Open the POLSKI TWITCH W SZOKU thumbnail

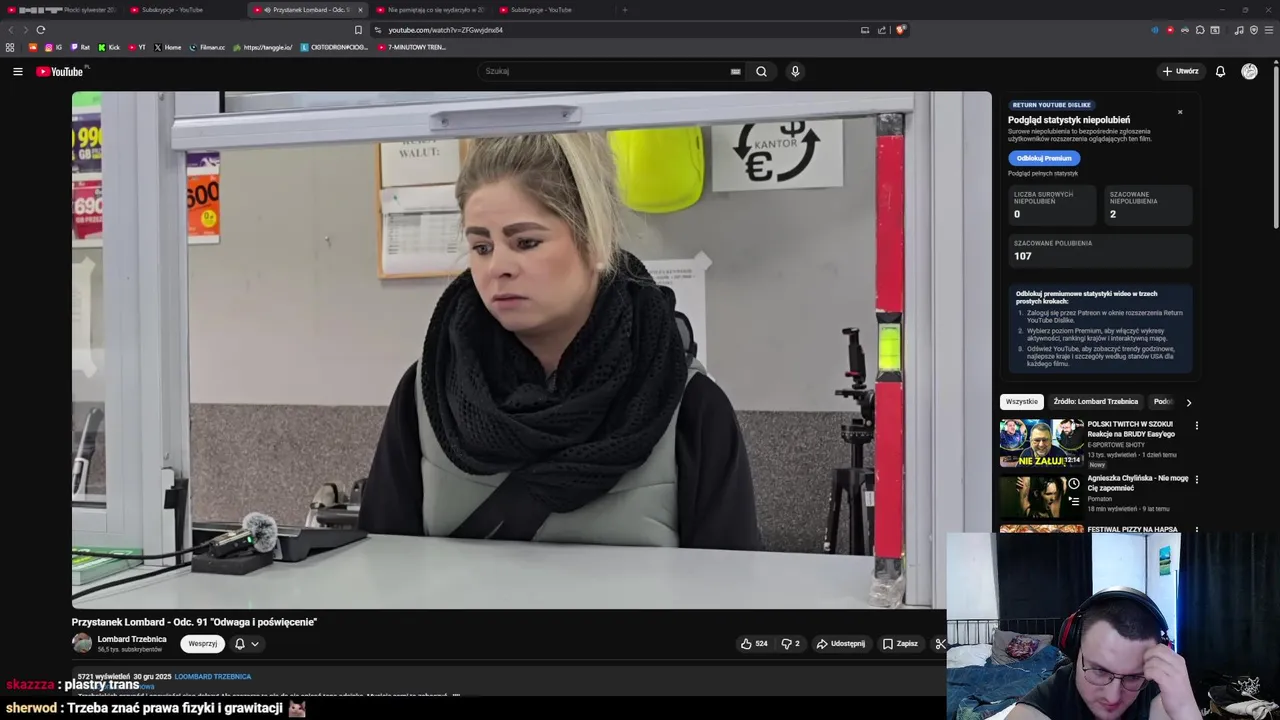tap(1041, 443)
